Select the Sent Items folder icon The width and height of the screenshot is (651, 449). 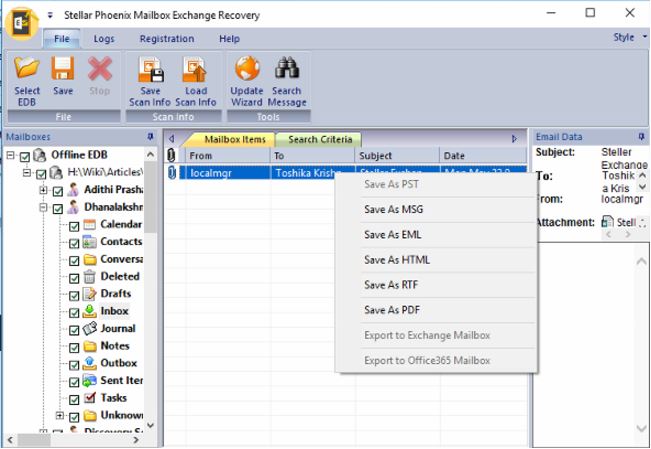pyautogui.click(x=89, y=380)
